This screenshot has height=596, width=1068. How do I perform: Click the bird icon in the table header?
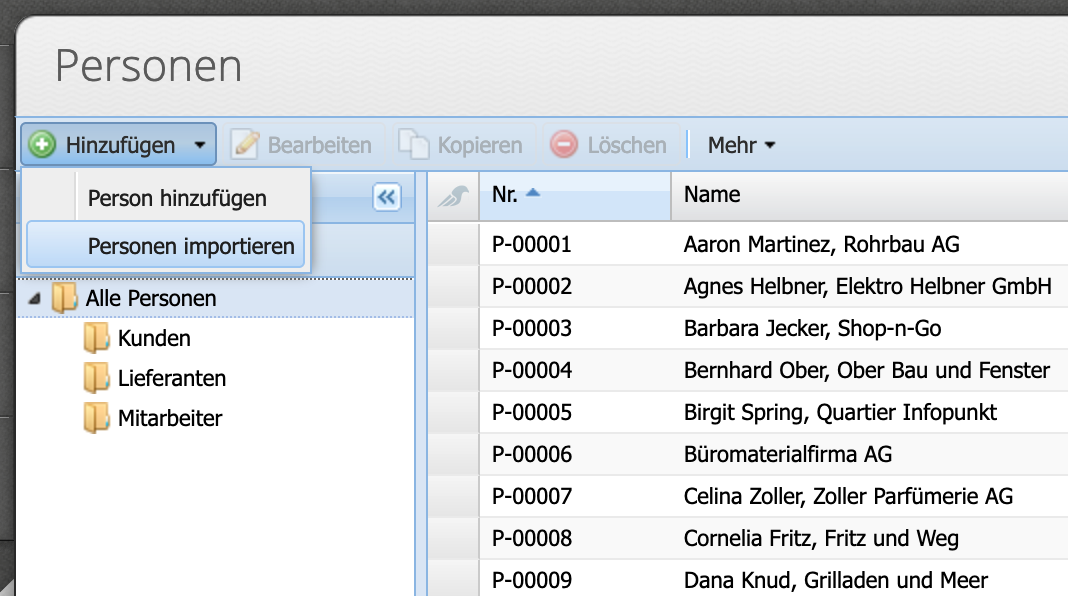[451, 195]
